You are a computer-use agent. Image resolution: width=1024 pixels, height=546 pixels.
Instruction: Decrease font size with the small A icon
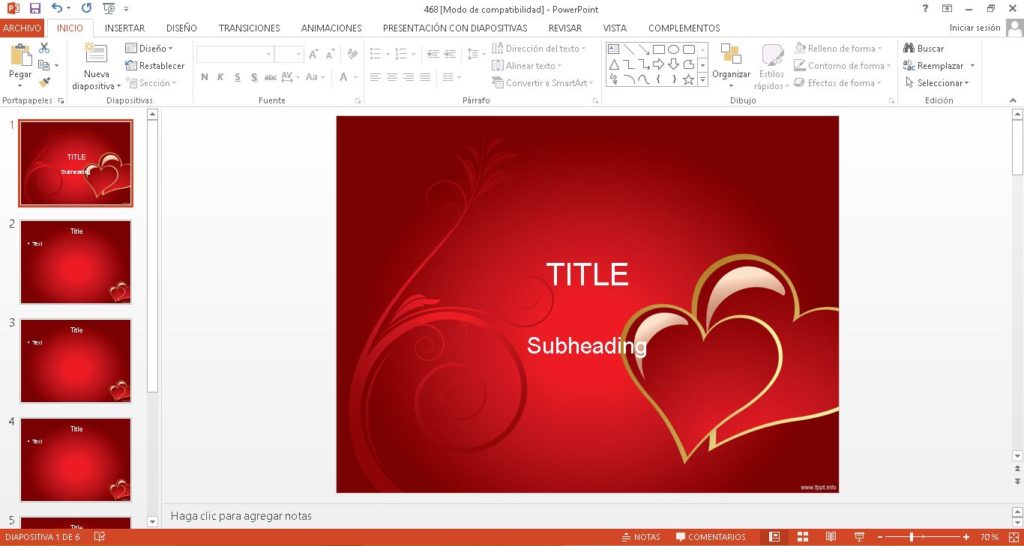[330, 54]
